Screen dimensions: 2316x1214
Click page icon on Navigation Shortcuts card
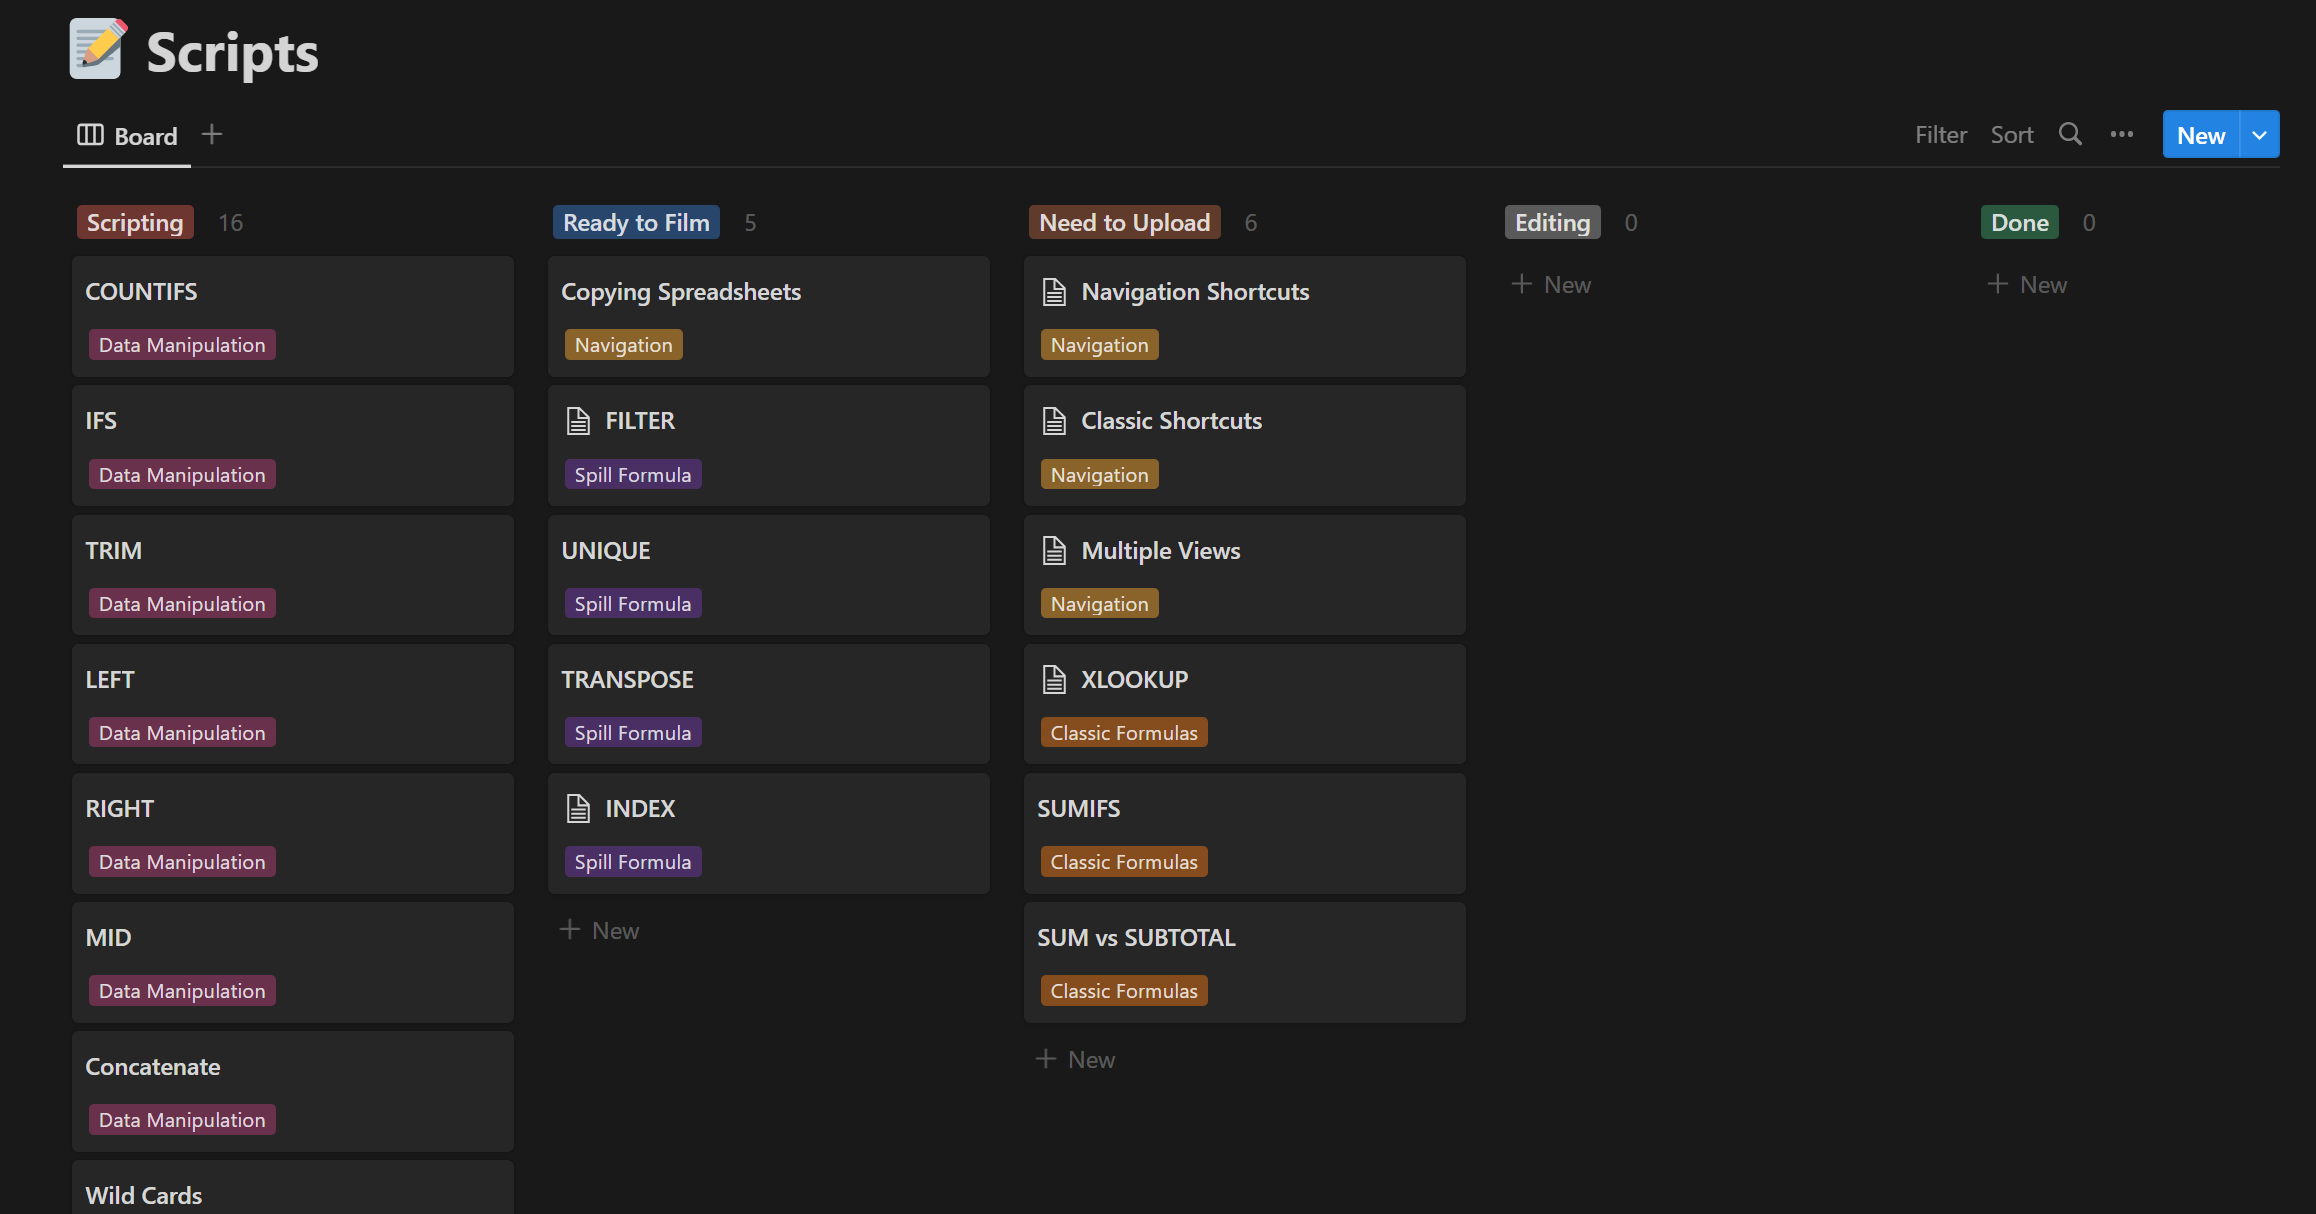click(1054, 292)
